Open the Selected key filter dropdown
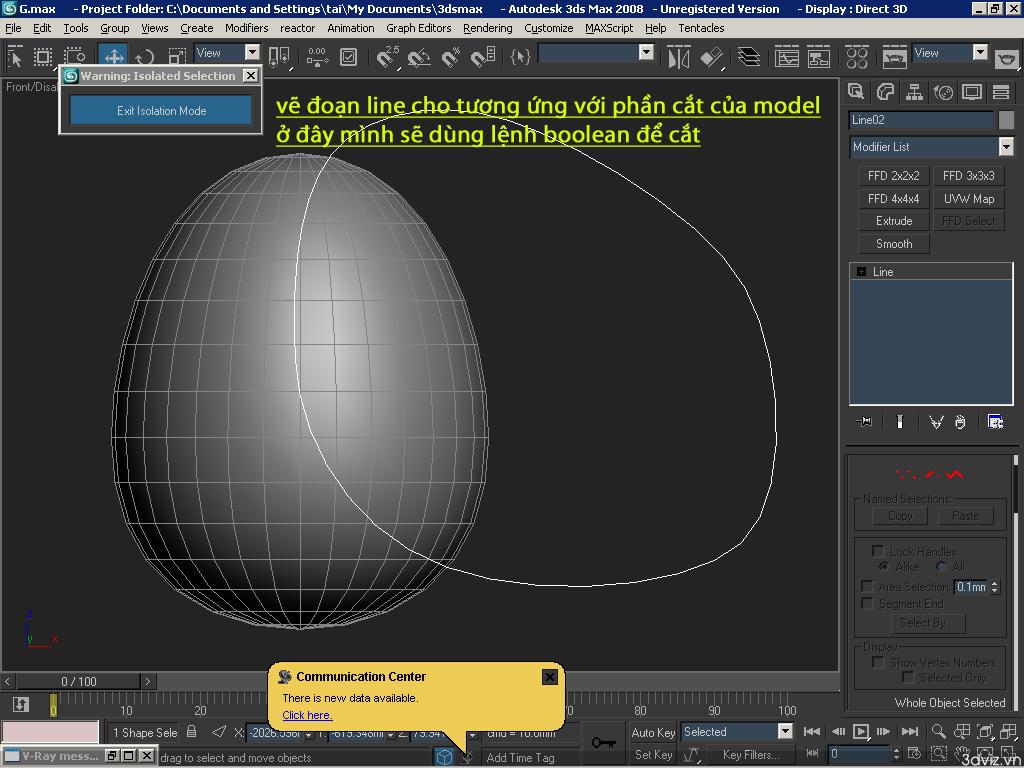Image resolution: width=1024 pixels, height=768 pixels. tap(785, 732)
